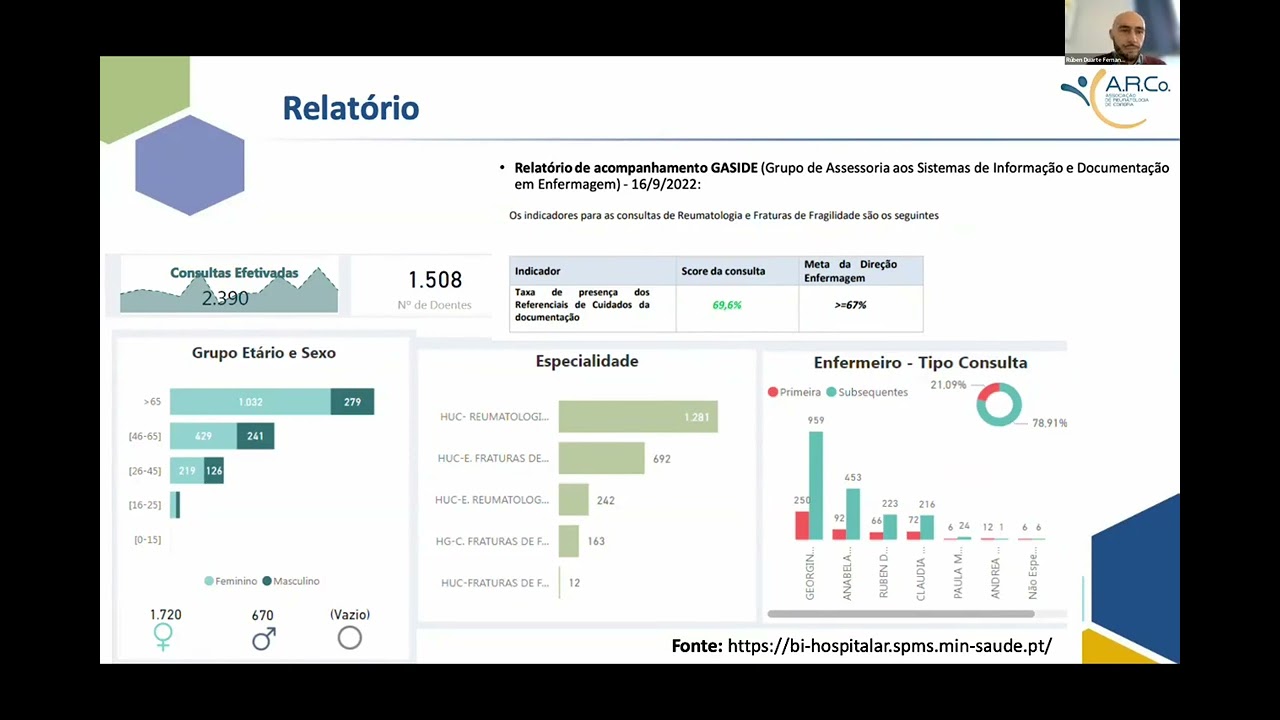Click the circle icon under (Vazio)
The height and width of the screenshot is (720, 1280).
349,638
